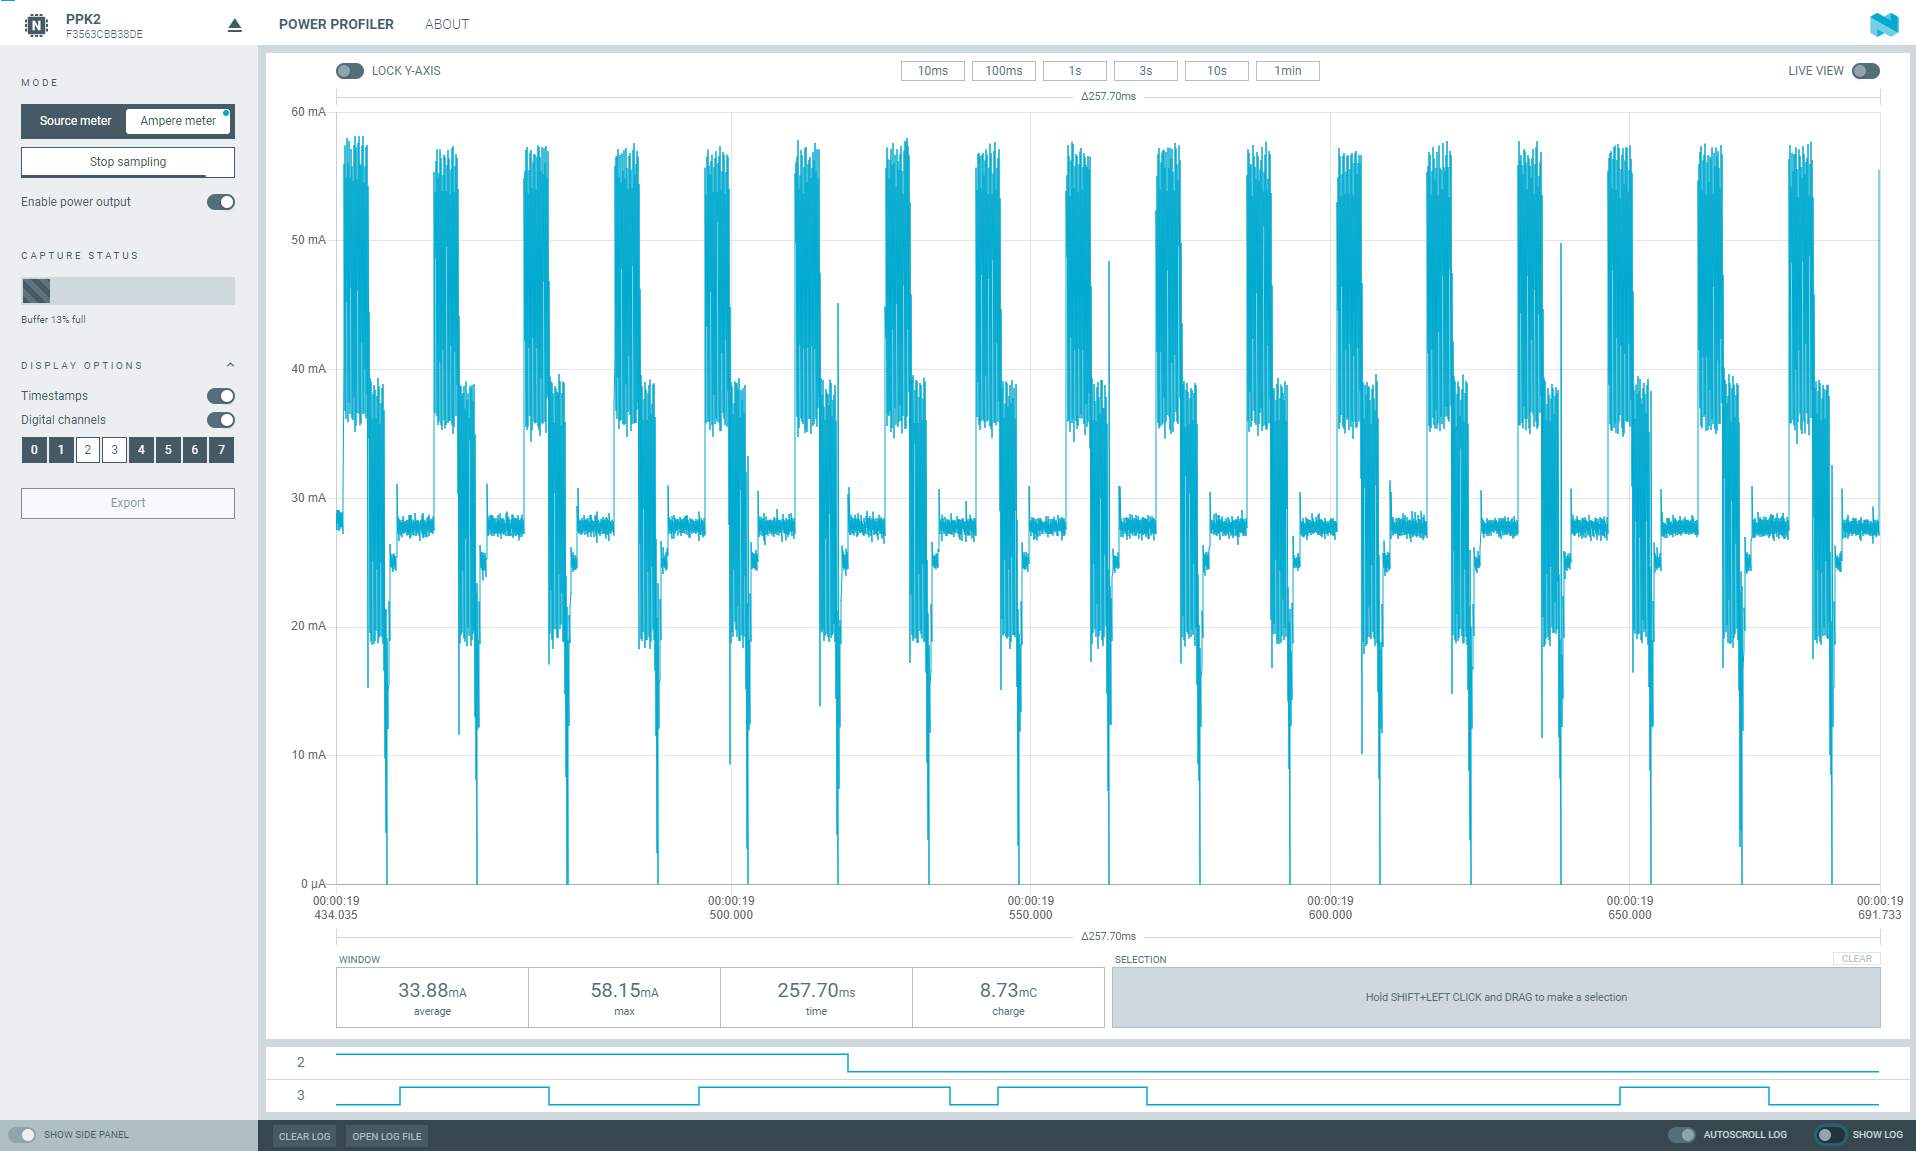Toggle Autoscroll Log

1682,1134
